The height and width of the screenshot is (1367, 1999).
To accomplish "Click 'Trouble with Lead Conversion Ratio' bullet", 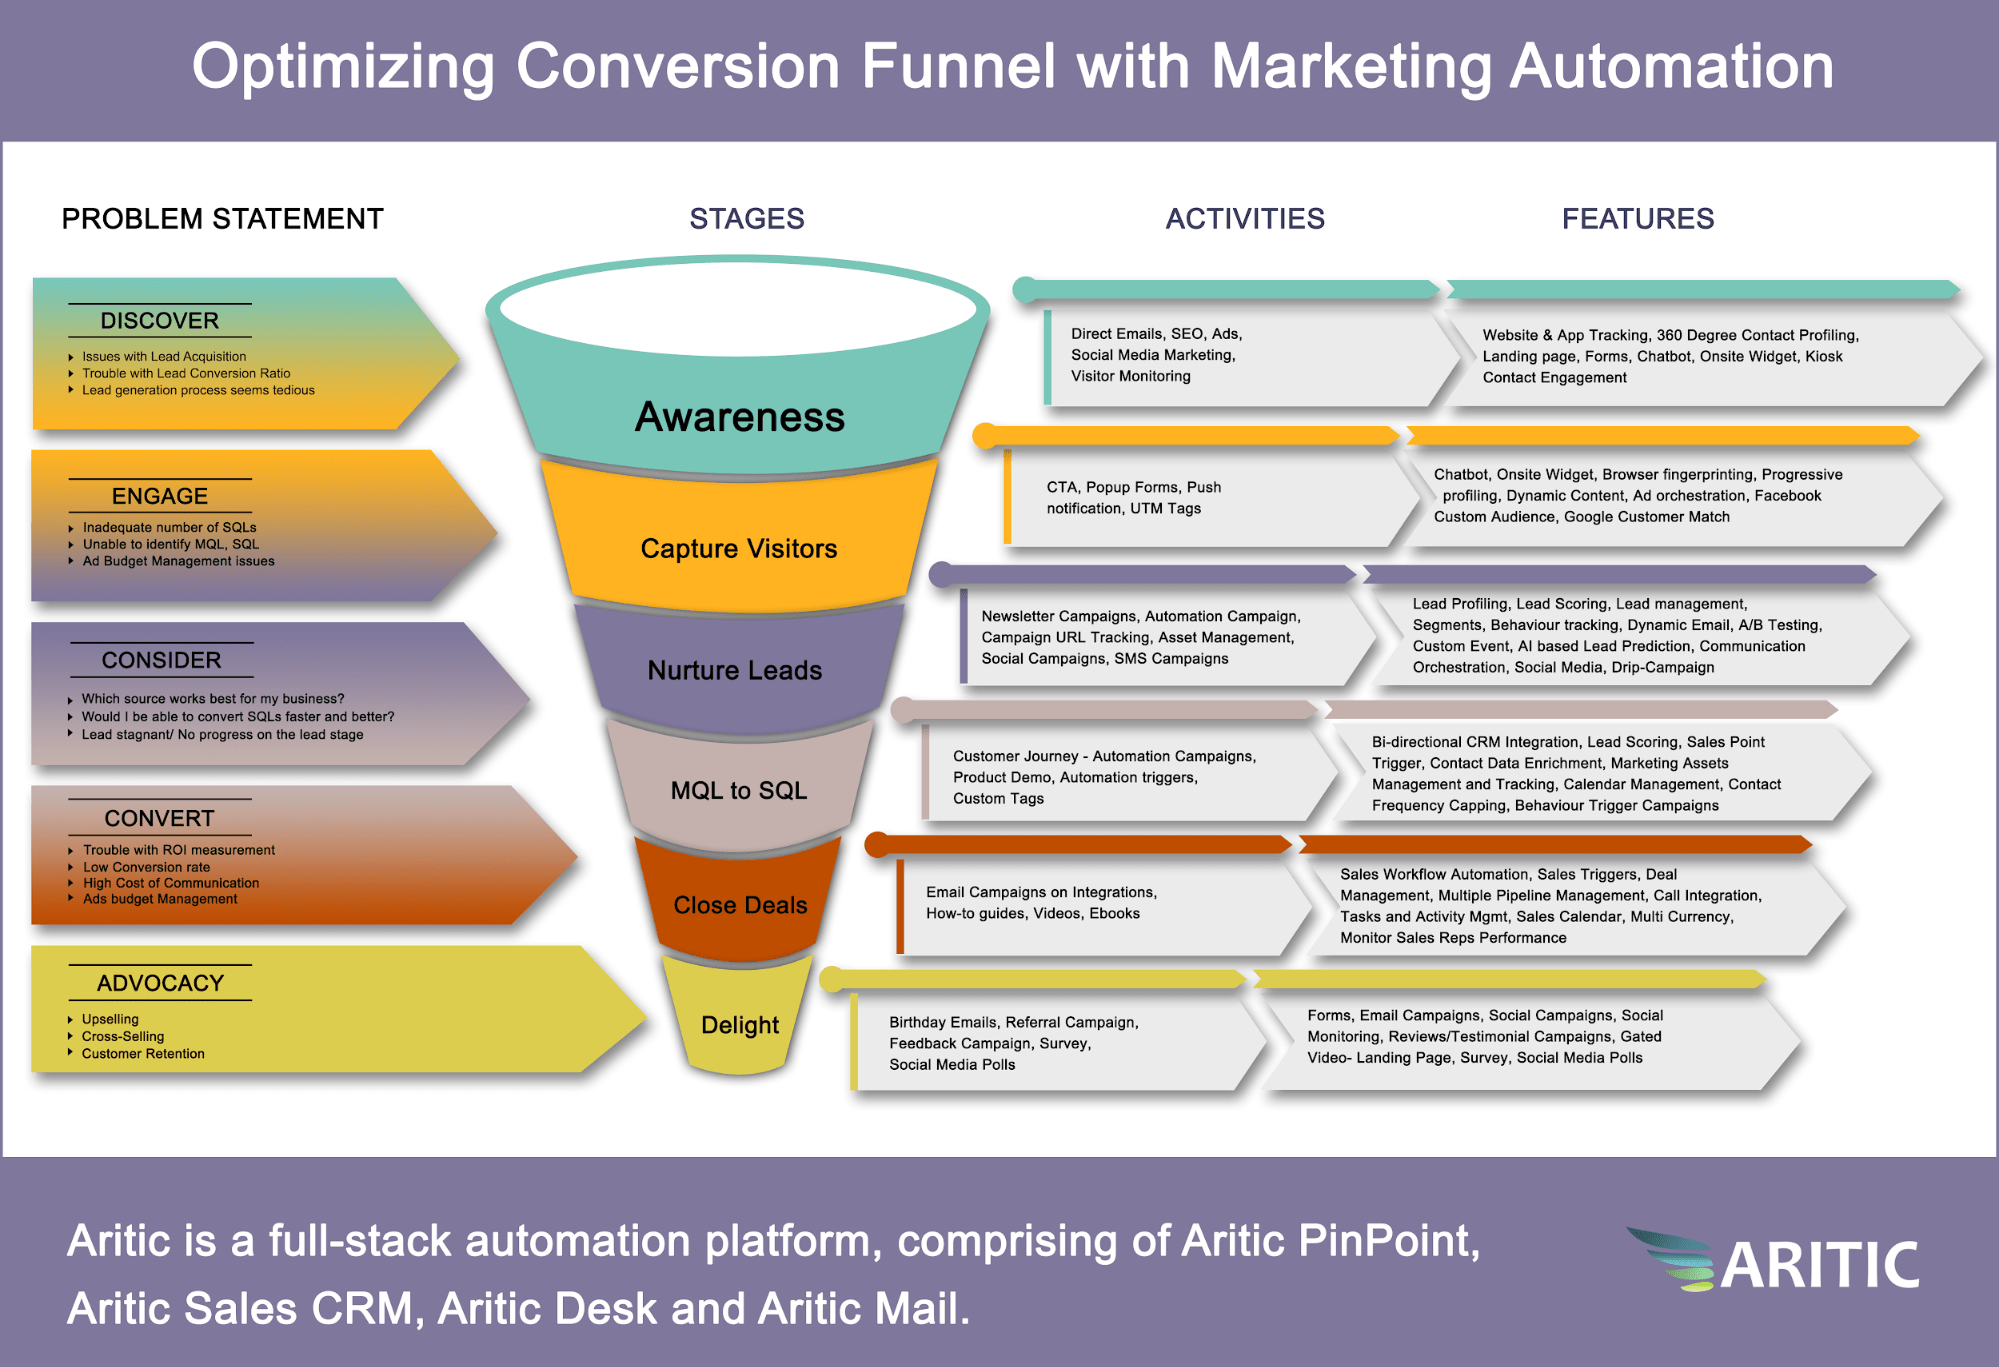I will pos(186,373).
